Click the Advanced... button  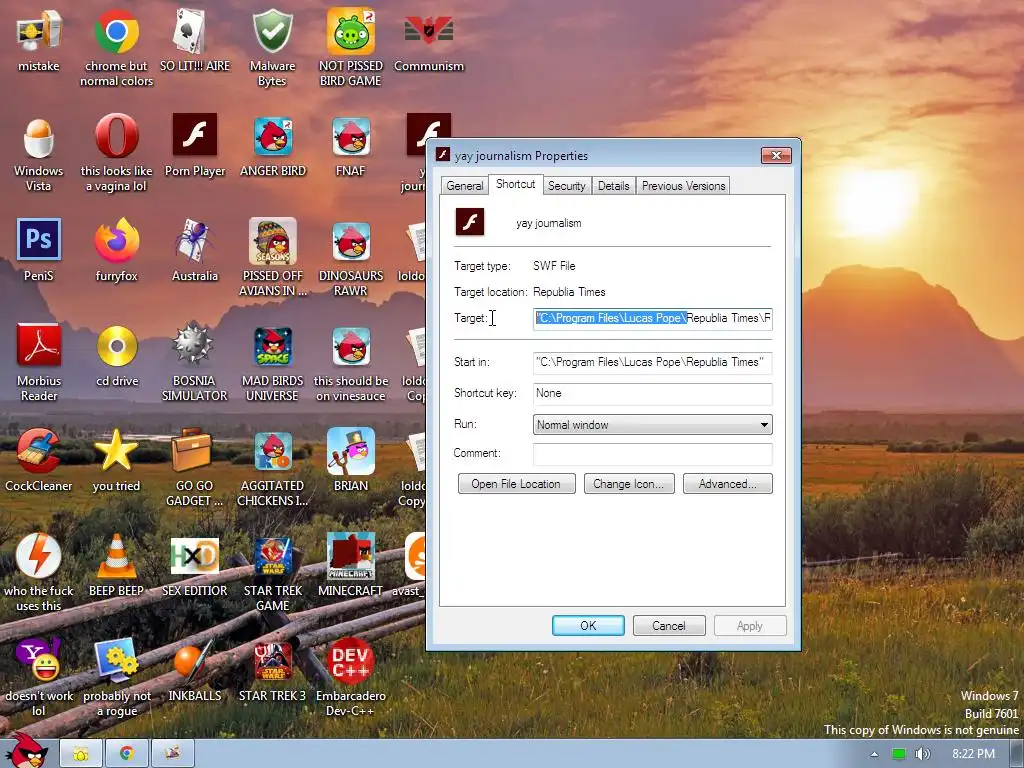click(x=728, y=484)
